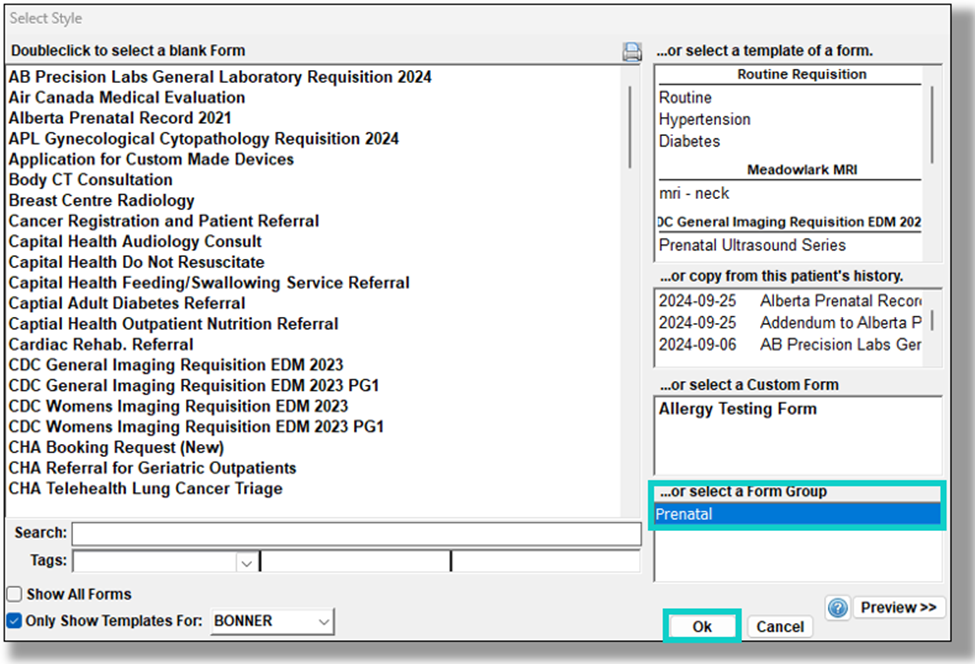This screenshot has height=664, width=975.
Task: Select the Routine template
Action: [x=685, y=98]
